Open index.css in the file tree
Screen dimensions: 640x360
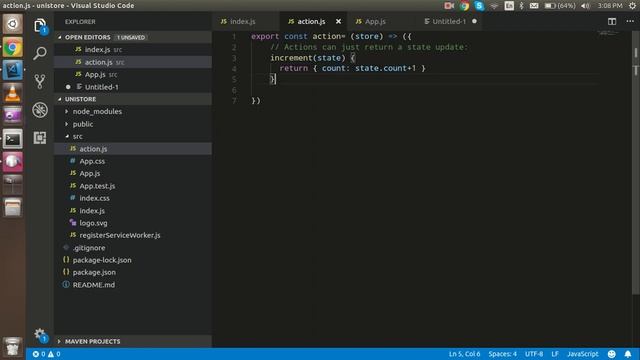133,198
